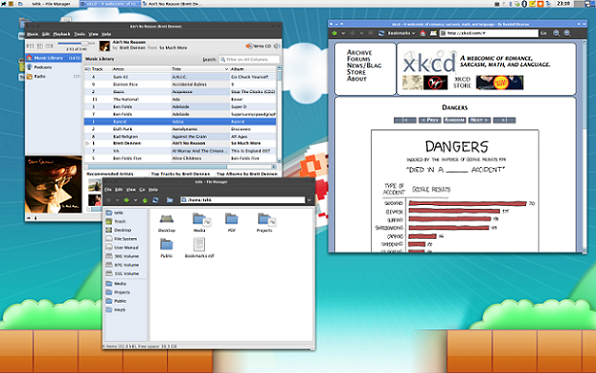This screenshot has height=373, width=596.
Task: Click the Write CD button in the music player
Action: tap(258, 46)
